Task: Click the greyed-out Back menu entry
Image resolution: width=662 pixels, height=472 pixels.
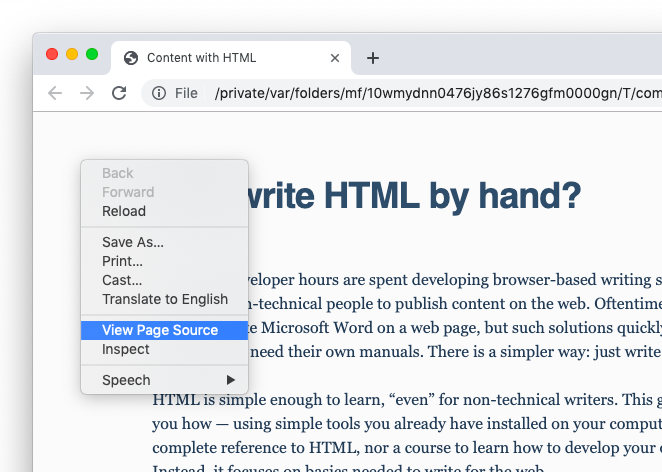Action: [165, 173]
